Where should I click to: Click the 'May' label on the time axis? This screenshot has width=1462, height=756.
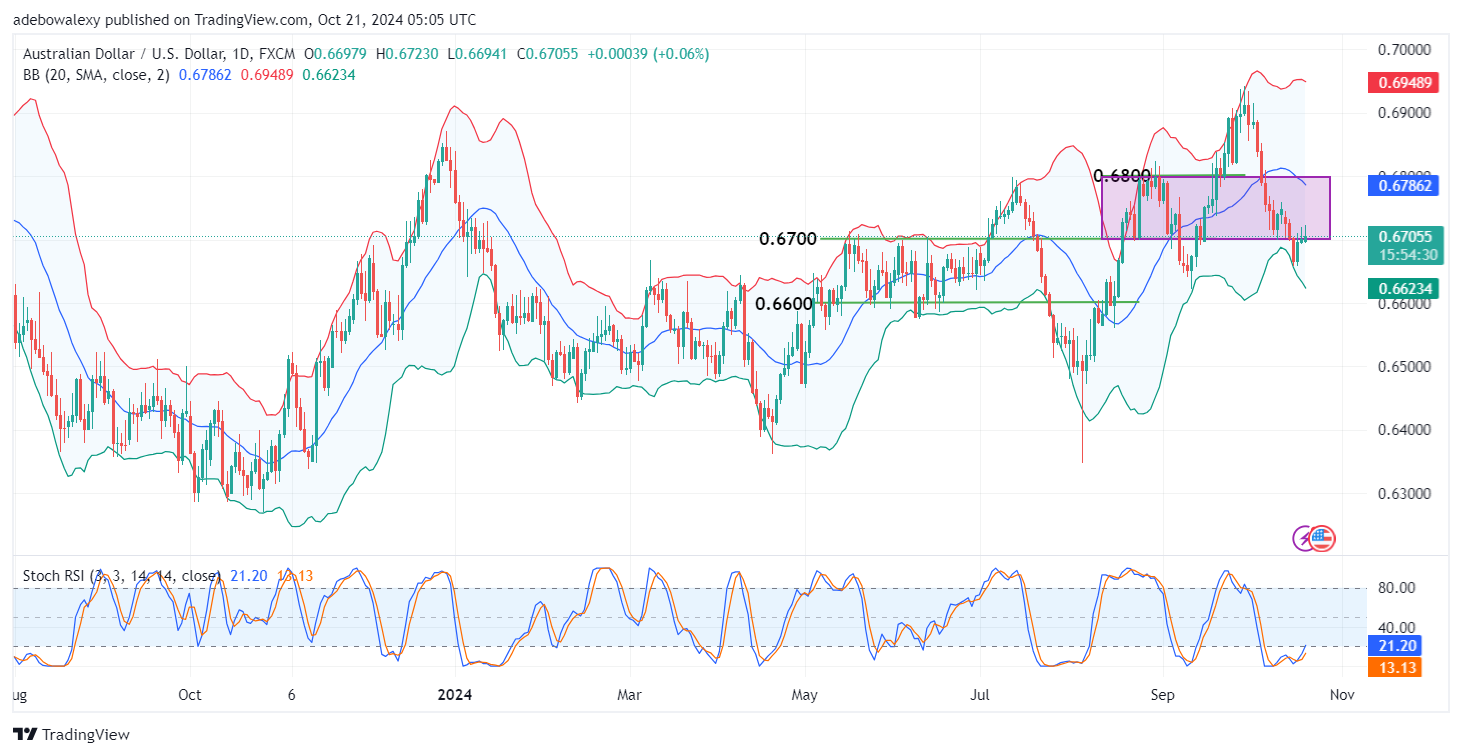(x=805, y=695)
